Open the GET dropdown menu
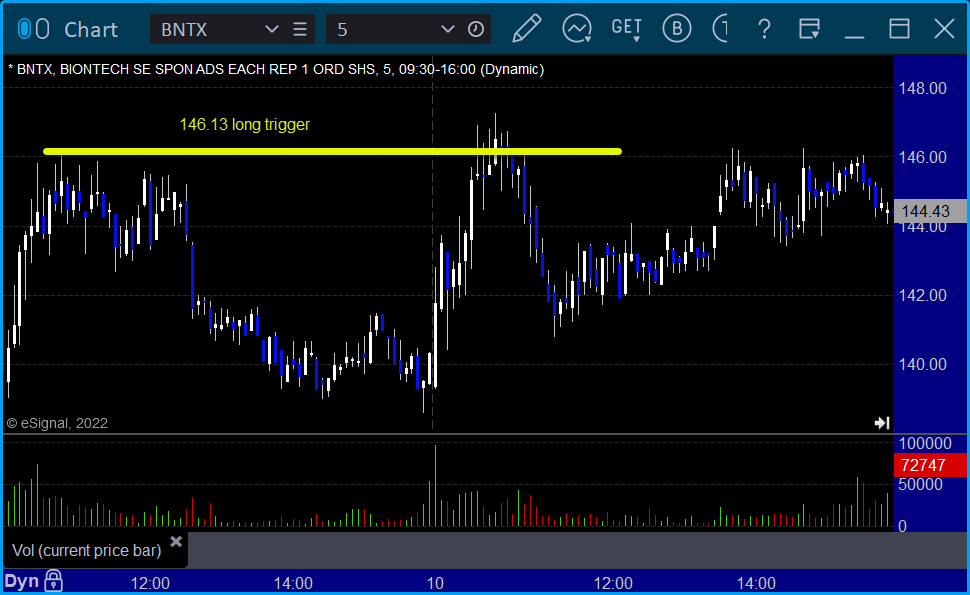The height and width of the screenshot is (595, 970). pos(627,29)
